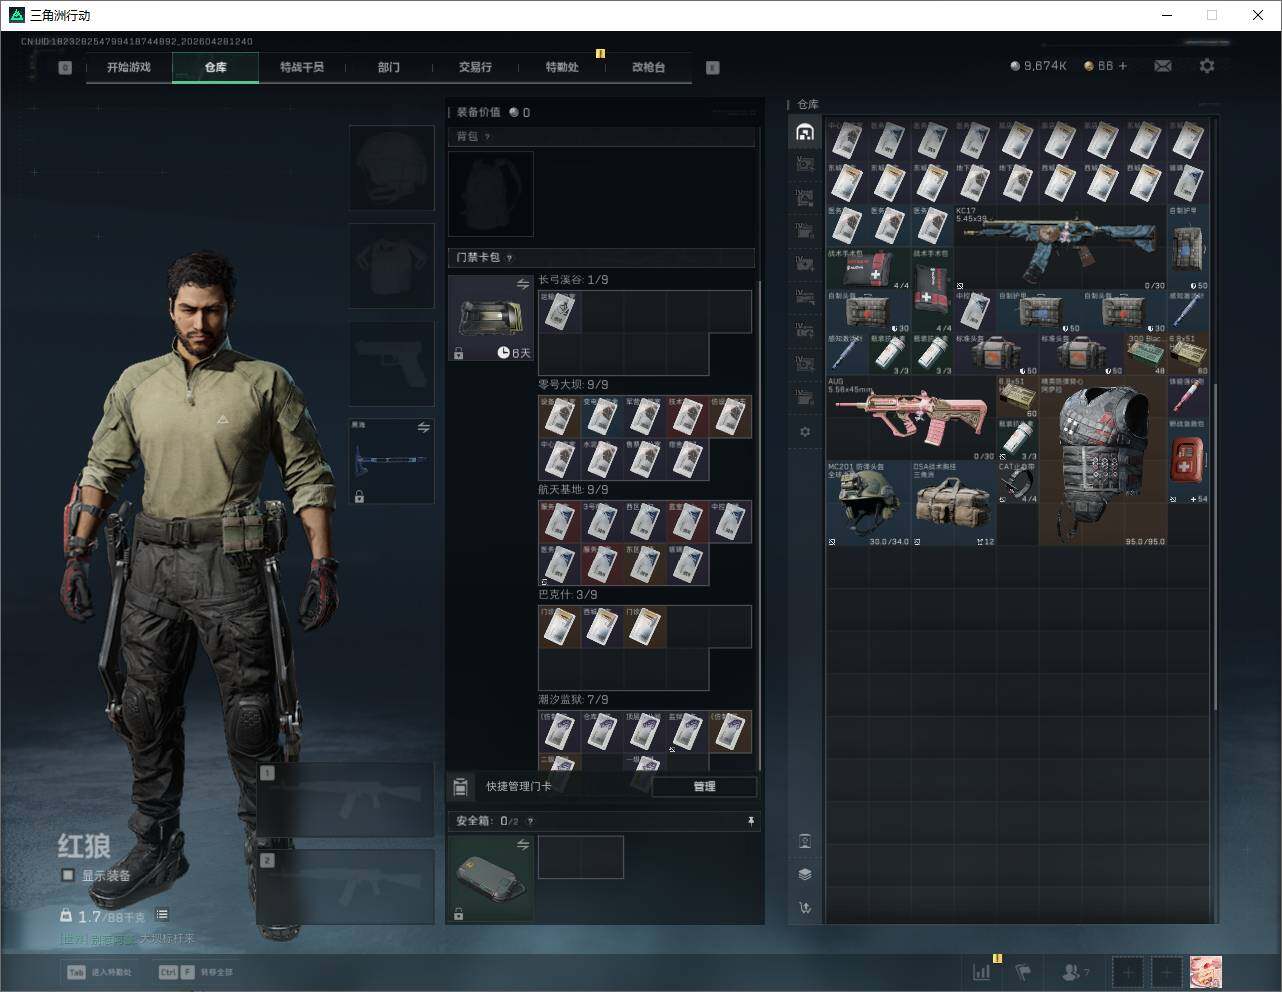Select the DSA tactical chest rig bag
Screen dimensions: 1282x992
pyautogui.click(x=953, y=503)
